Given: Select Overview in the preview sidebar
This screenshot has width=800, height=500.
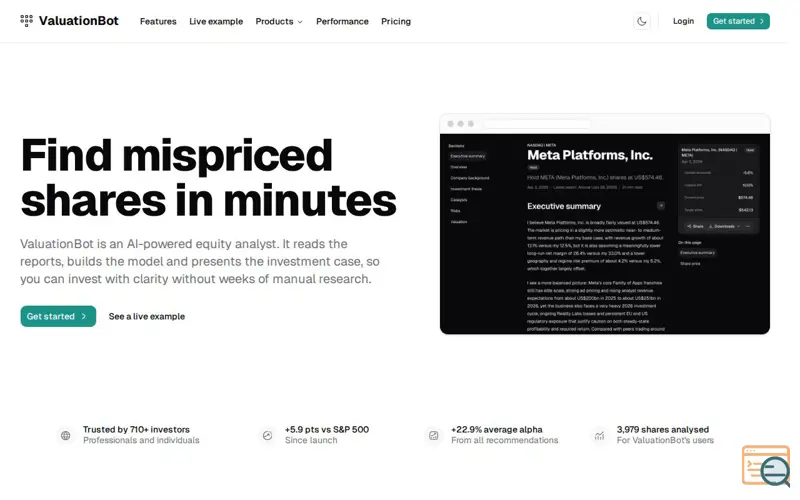Looking at the screenshot, I should click(x=458, y=167).
